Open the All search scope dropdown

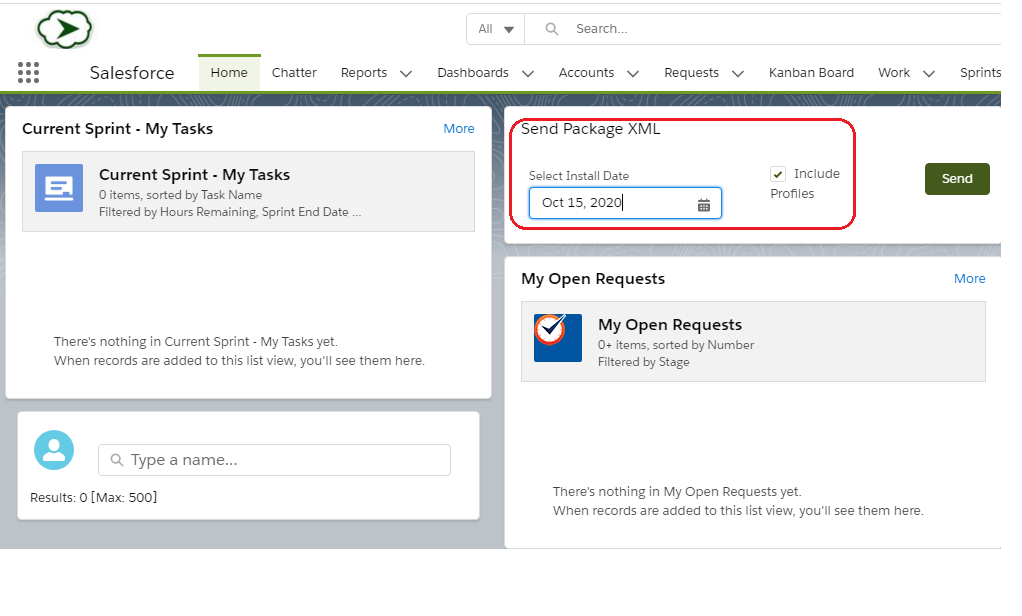click(x=496, y=29)
